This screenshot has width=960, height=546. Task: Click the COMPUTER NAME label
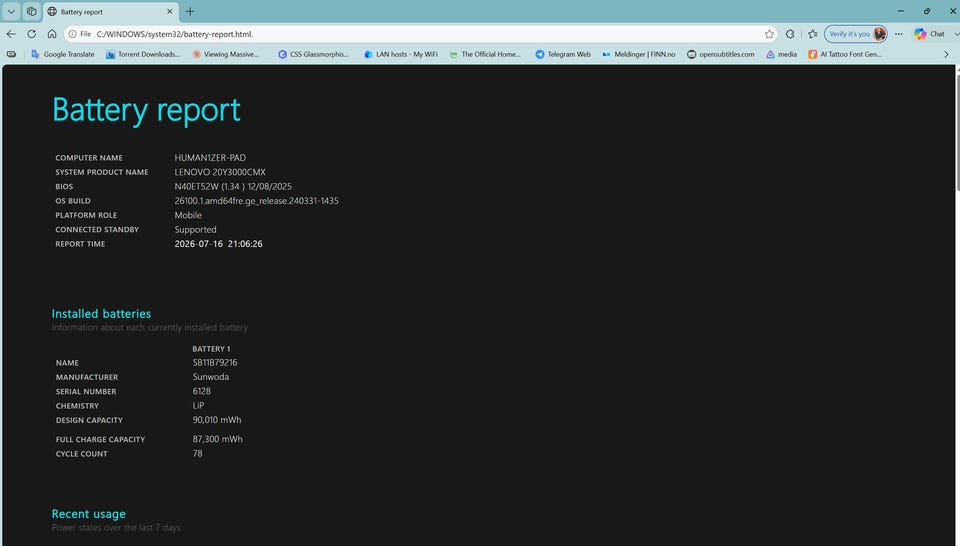click(x=89, y=158)
